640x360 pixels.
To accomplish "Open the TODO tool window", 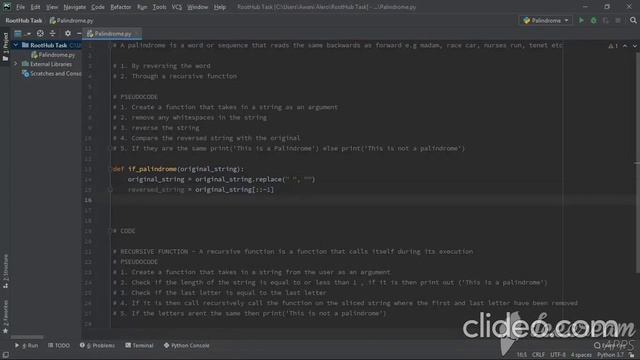I will [59, 345].
